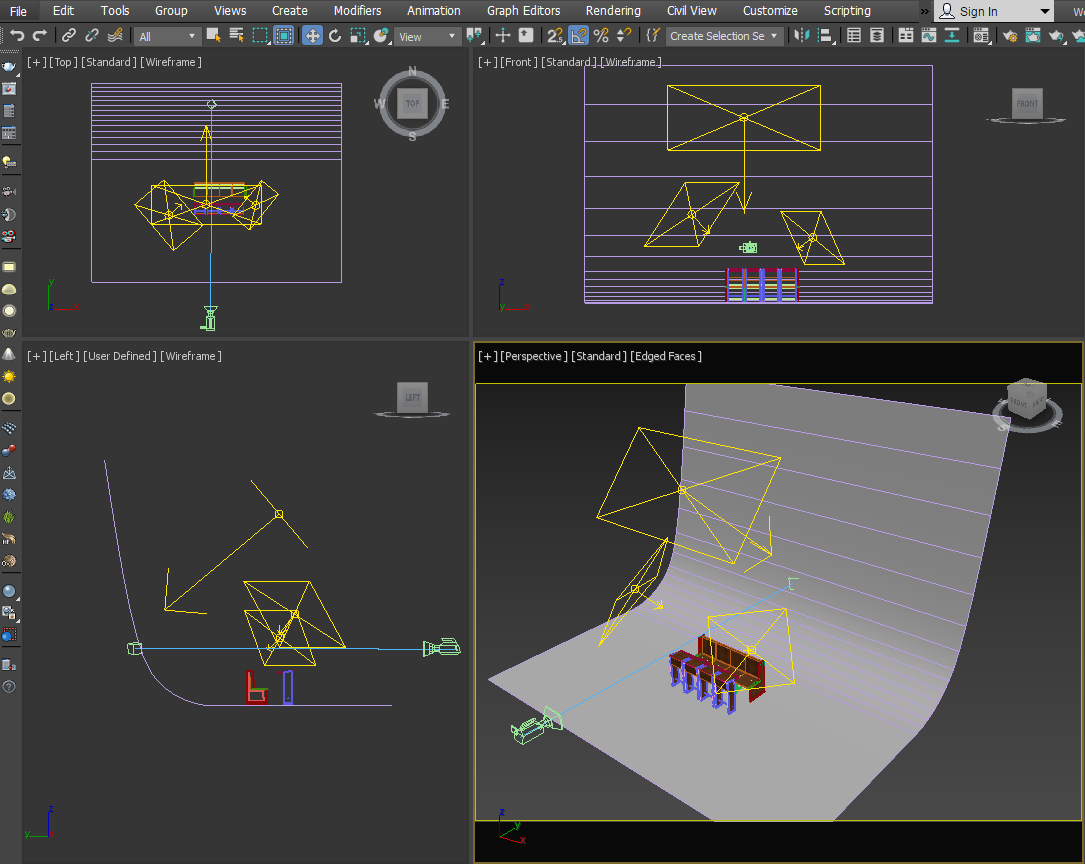Open the Mirror tool

801,36
